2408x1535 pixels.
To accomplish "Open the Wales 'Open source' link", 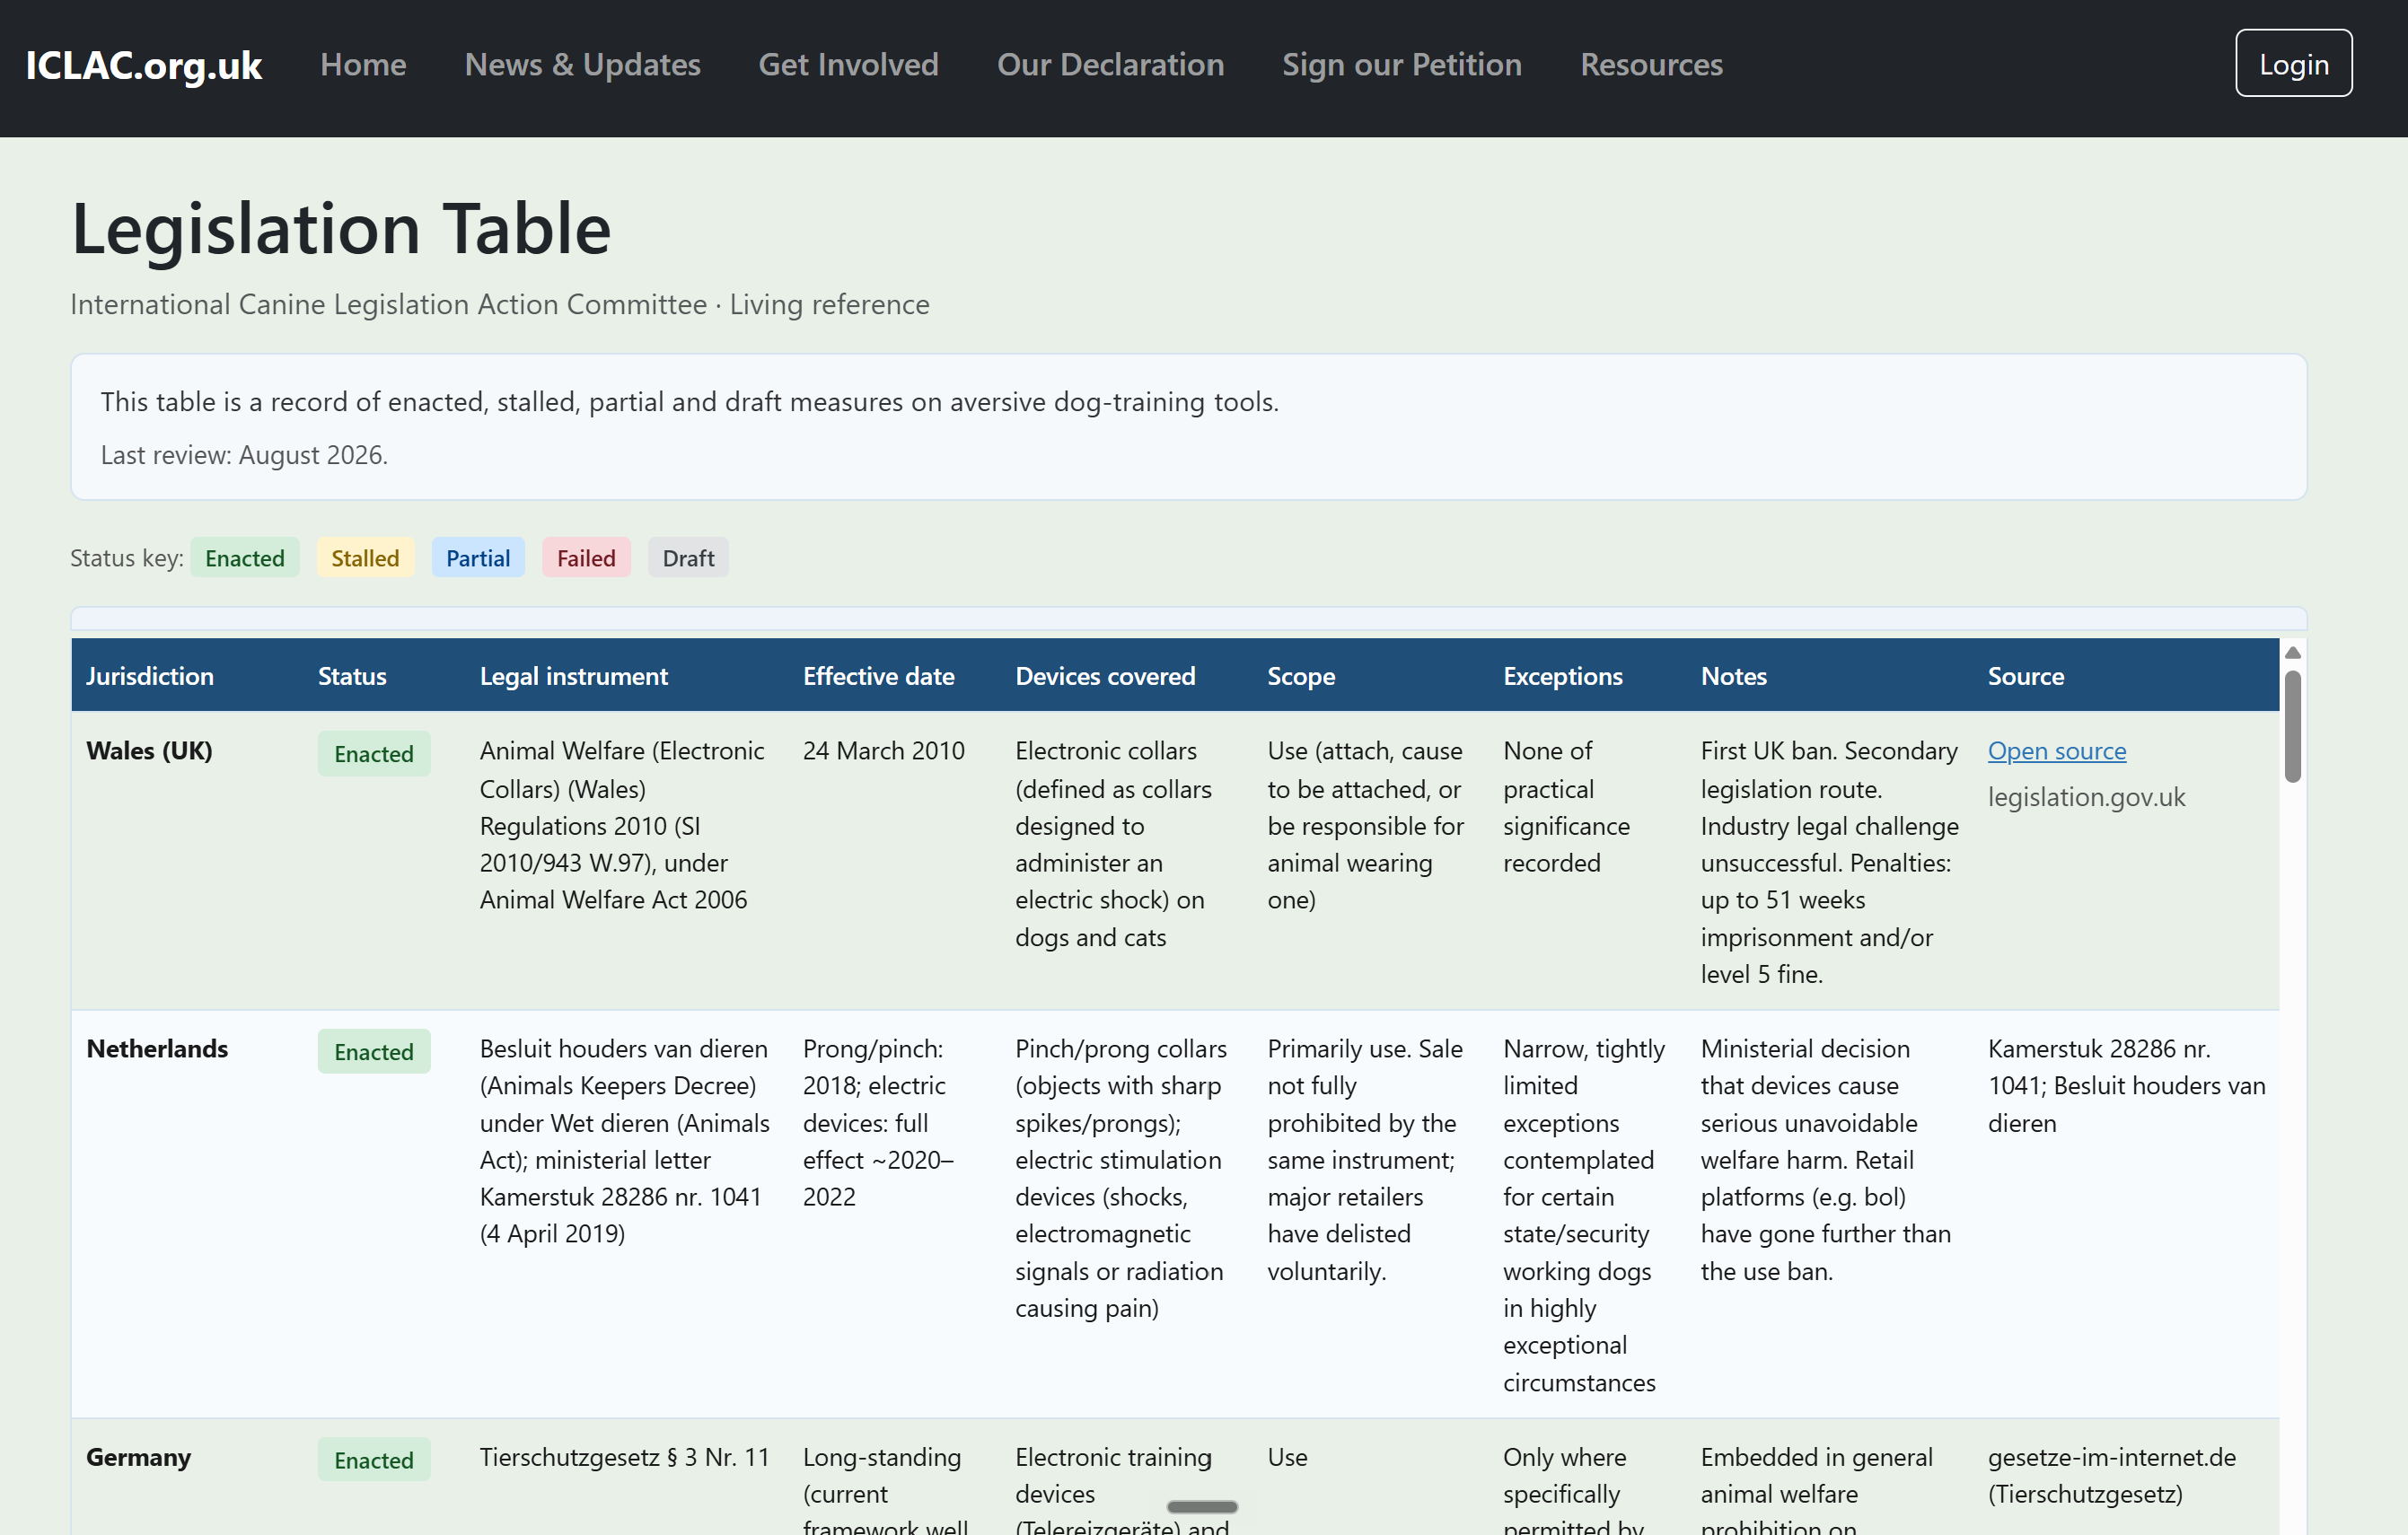I will tap(2056, 751).
